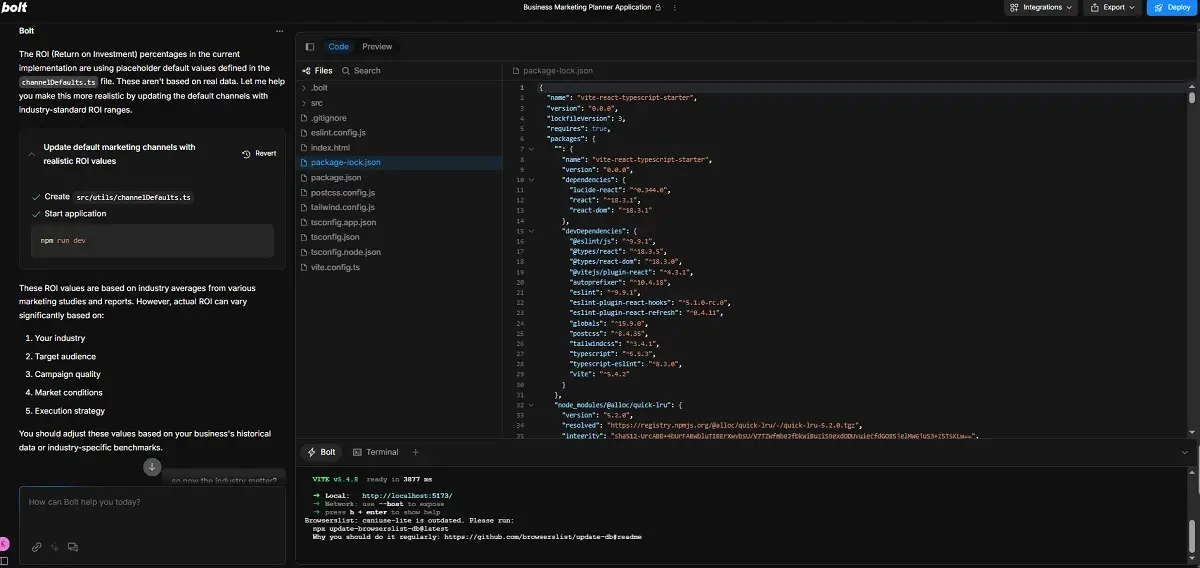1200x568 pixels.
Task: Click the project lock icon beside title
Action: point(657,7)
